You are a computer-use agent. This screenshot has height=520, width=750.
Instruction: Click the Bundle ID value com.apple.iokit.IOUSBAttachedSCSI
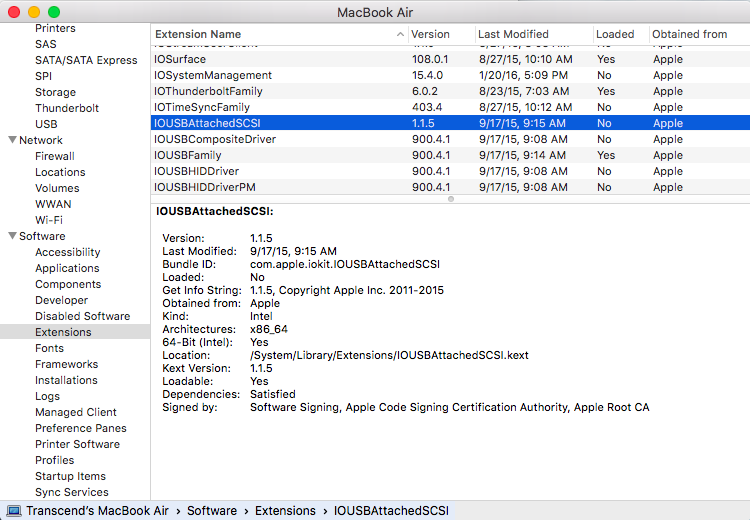click(345, 264)
